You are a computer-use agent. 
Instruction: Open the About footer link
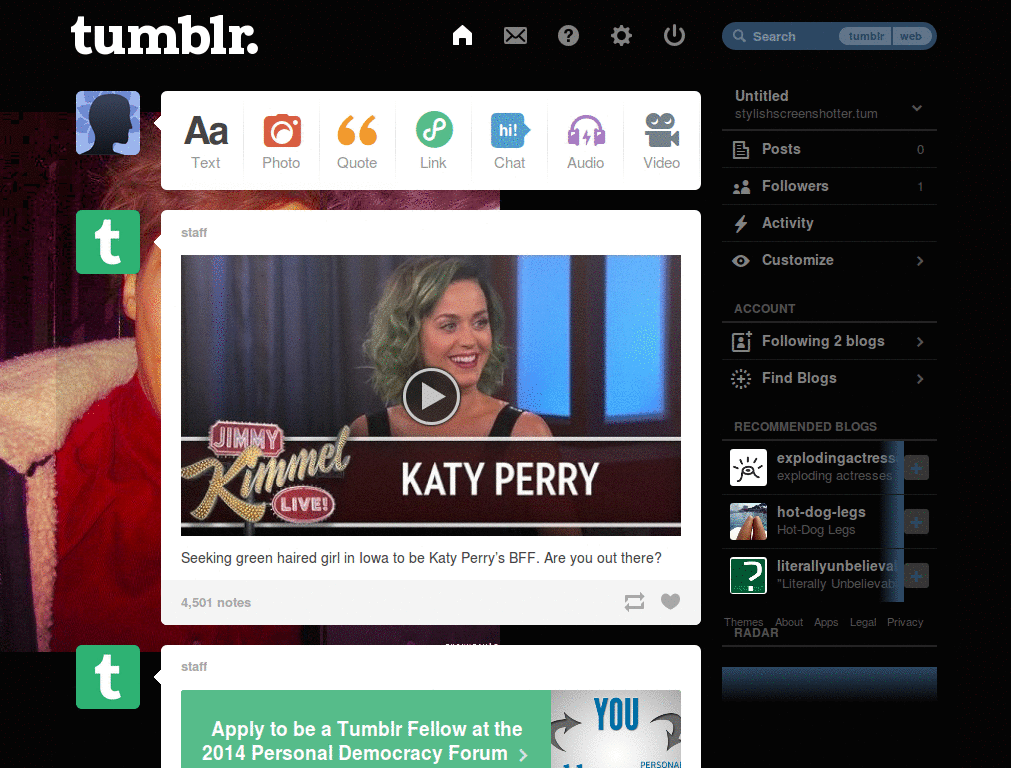pyautogui.click(x=789, y=622)
